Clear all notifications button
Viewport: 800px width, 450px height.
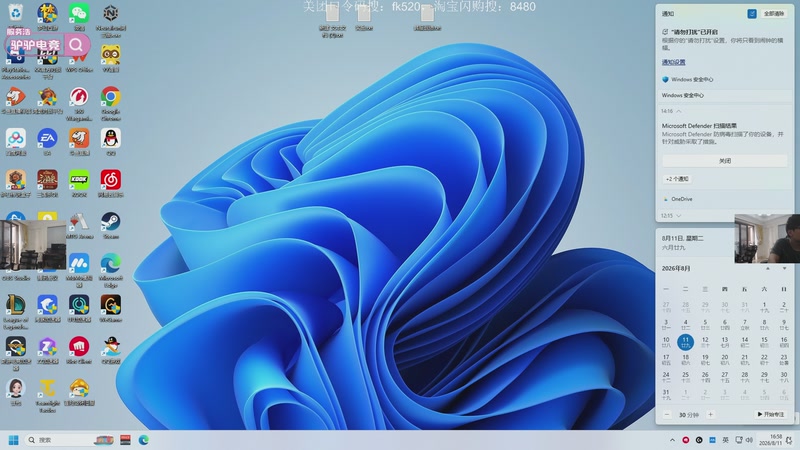[x=774, y=14]
